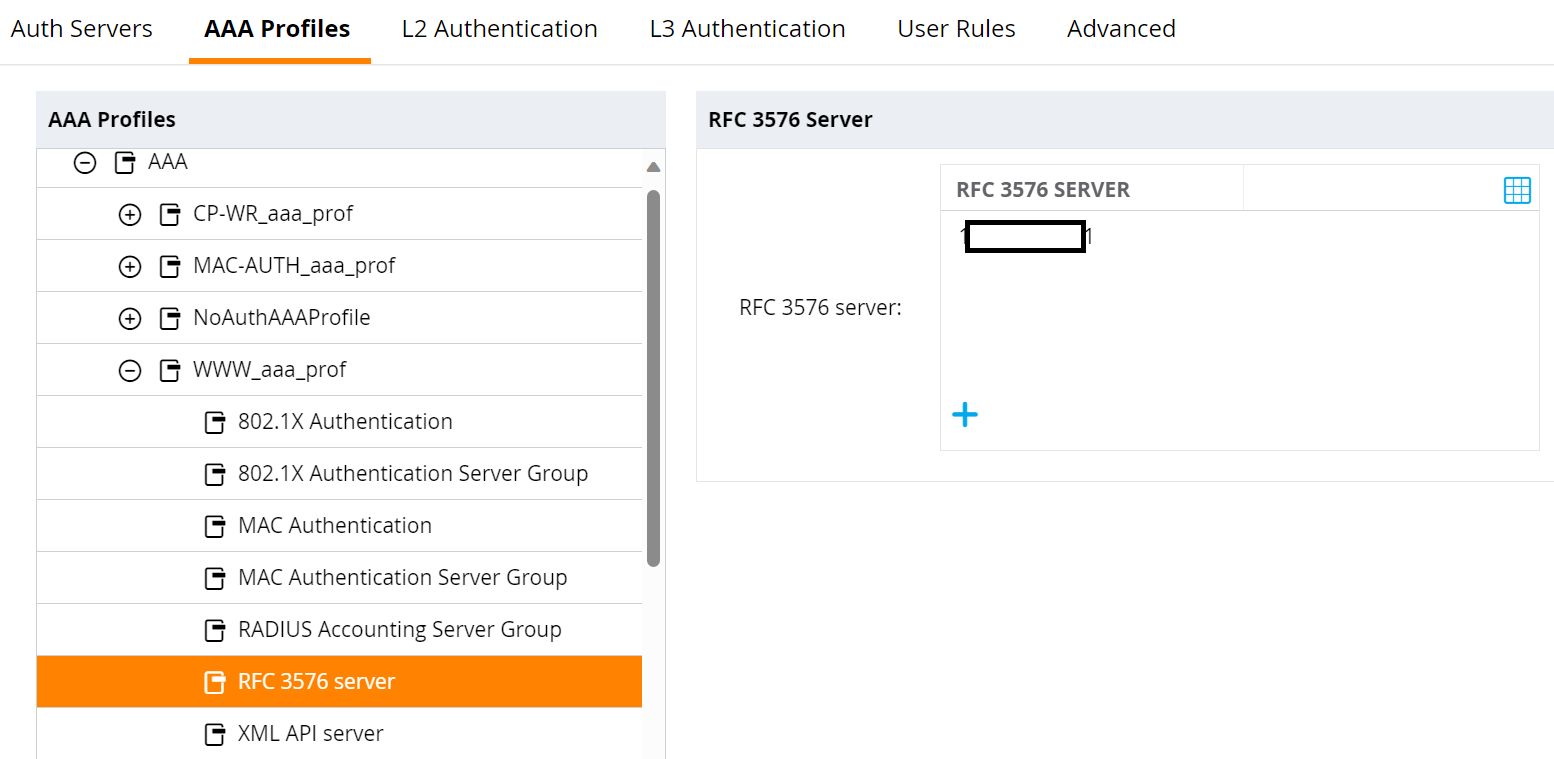Select the existing RFC 3576 server entry
The width and height of the screenshot is (1554, 759).
pyautogui.click(x=1024, y=236)
